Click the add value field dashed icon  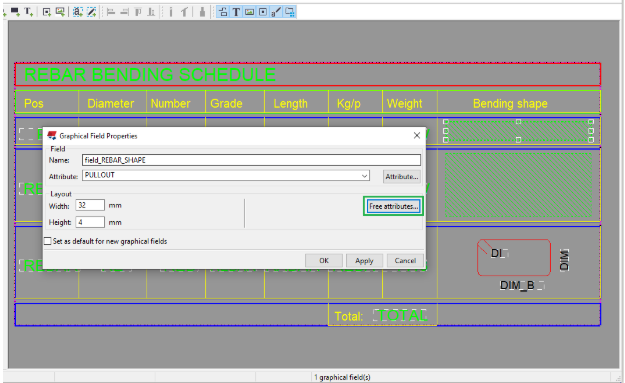click(x=78, y=12)
